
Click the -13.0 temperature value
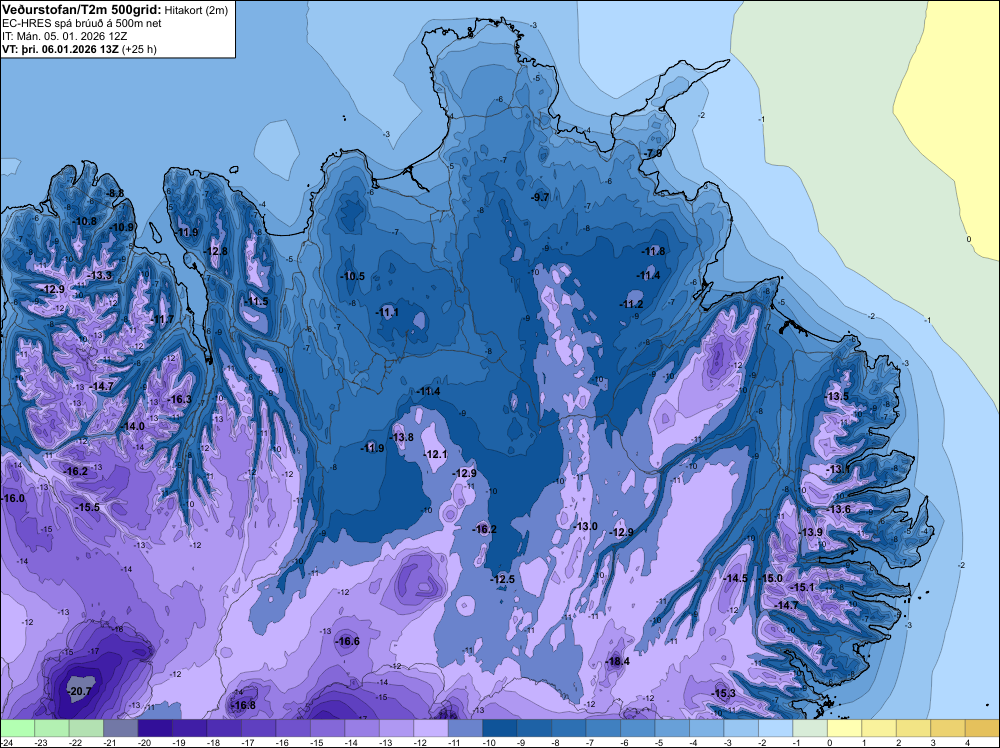[585, 526]
